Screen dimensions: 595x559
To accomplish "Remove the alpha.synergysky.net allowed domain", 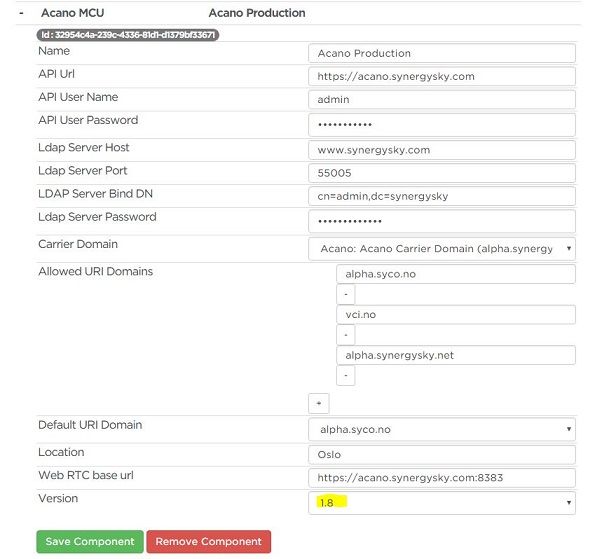I will [x=346, y=376].
